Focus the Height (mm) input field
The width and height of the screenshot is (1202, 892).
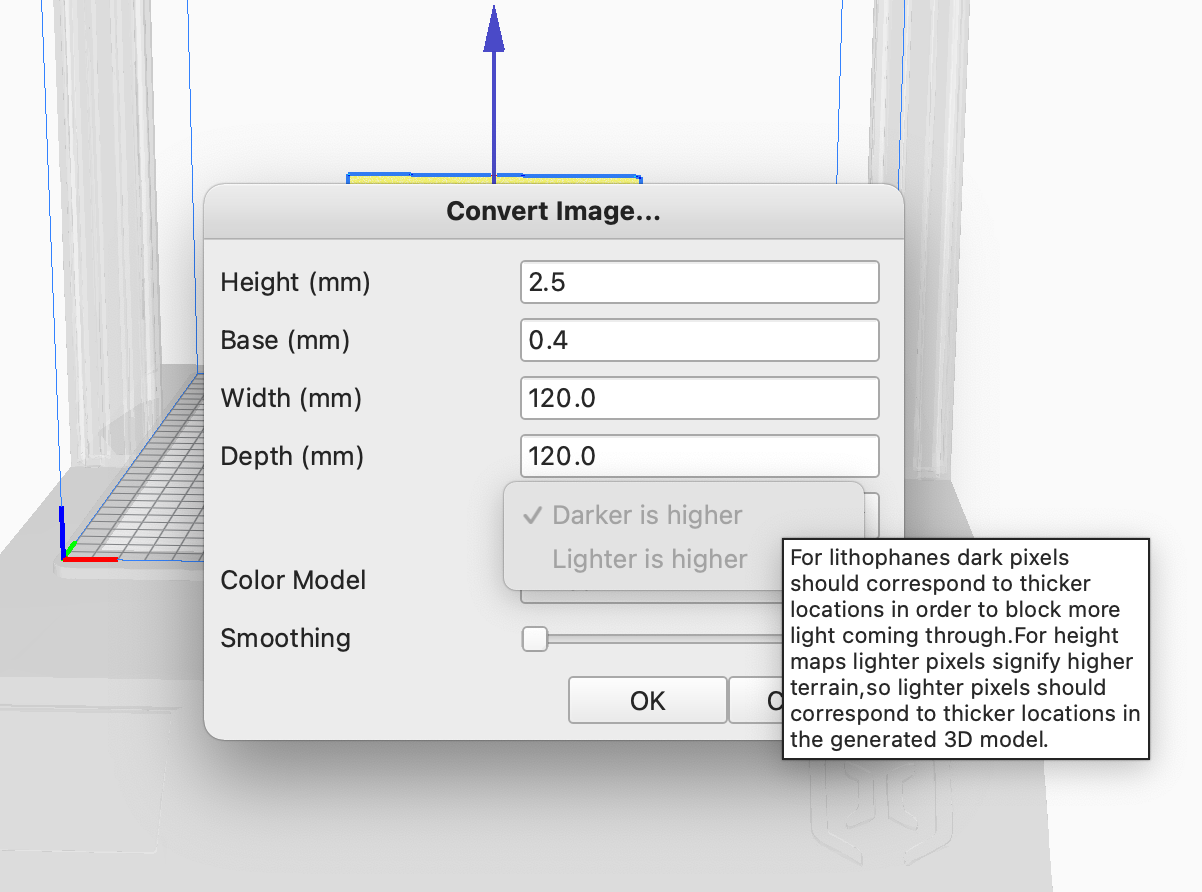click(x=699, y=283)
